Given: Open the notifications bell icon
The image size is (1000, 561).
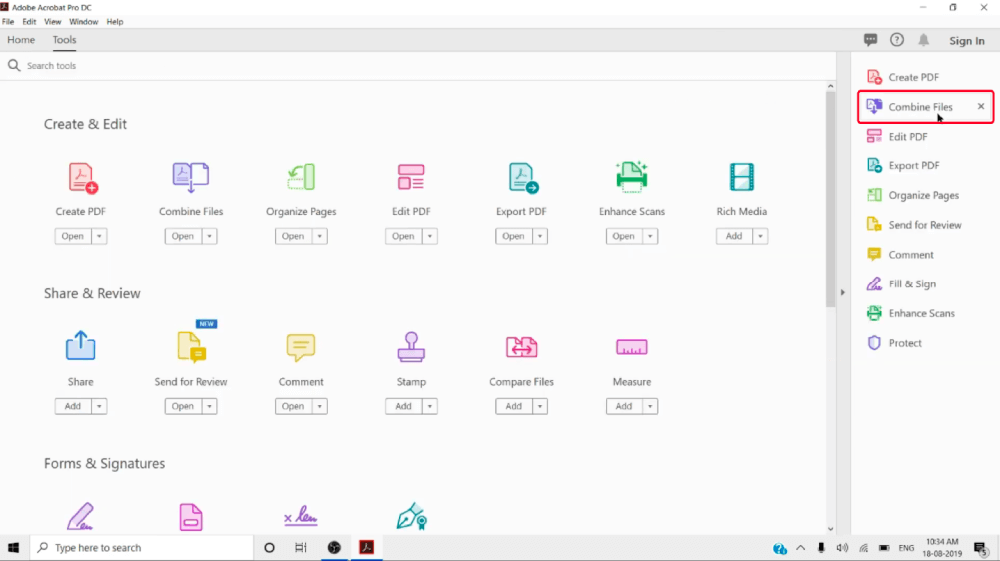Looking at the screenshot, I should (923, 40).
